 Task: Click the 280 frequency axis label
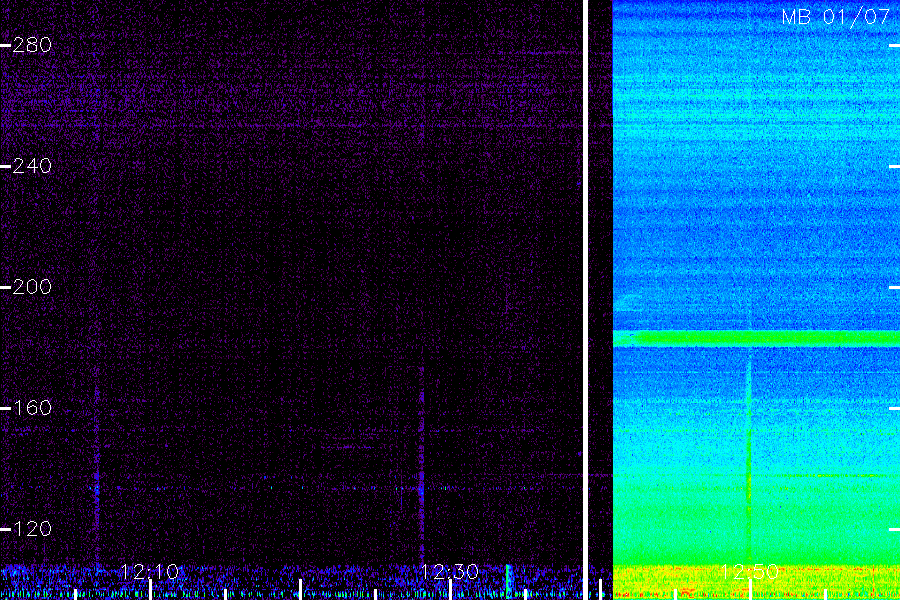point(32,45)
